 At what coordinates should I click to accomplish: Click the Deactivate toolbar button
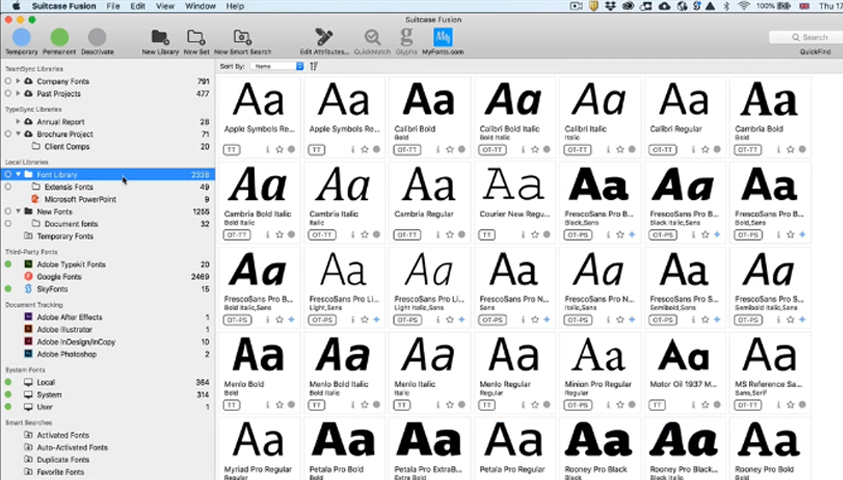[98, 37]
